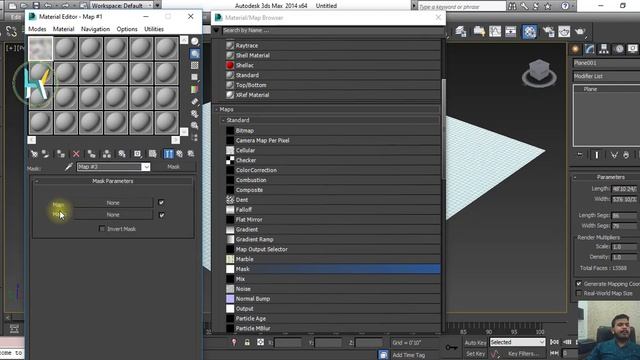
Task: Collapse the Standard maps subgroup
Action: 224,120
